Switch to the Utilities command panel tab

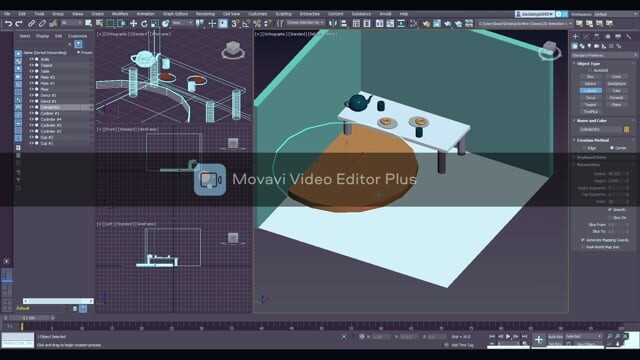(x=629, y=37)
